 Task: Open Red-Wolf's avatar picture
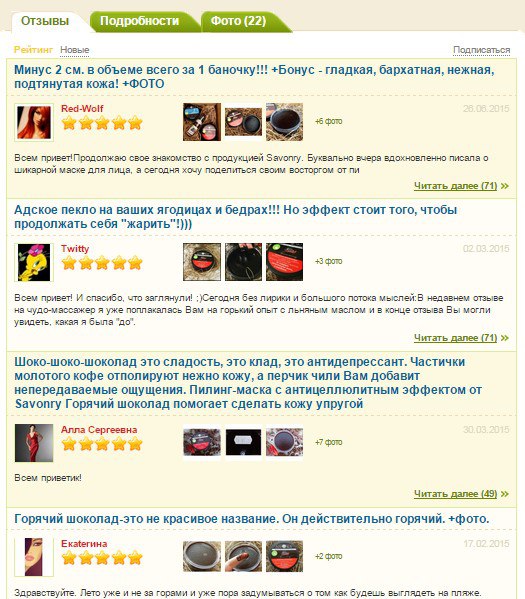pyautogui.click(x=34, y=122)
